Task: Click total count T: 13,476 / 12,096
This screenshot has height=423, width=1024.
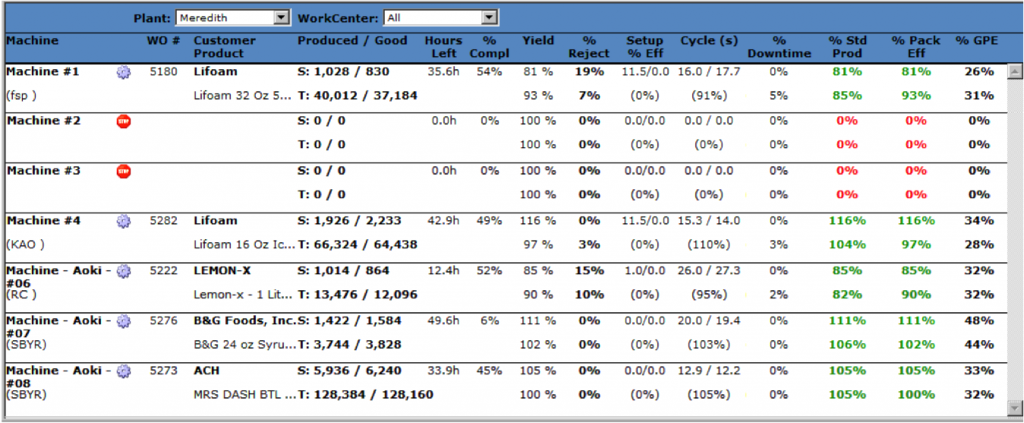Action: tap(357, 295)
